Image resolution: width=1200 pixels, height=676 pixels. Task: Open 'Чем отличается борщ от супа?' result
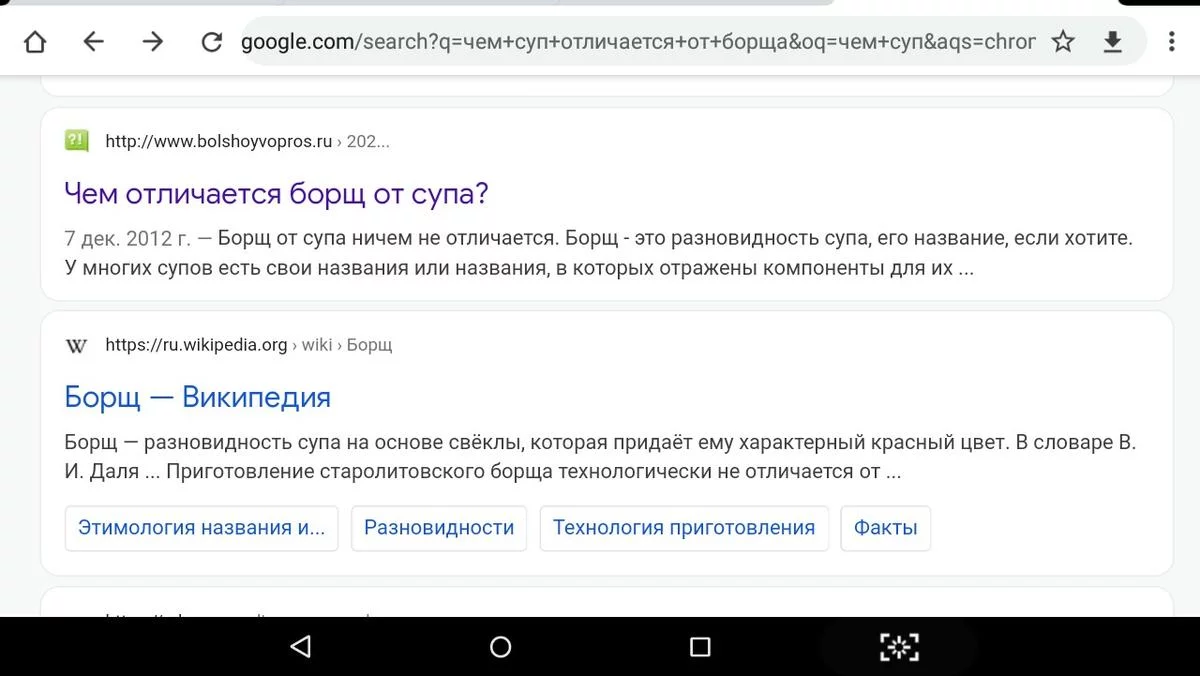[276, 193]
